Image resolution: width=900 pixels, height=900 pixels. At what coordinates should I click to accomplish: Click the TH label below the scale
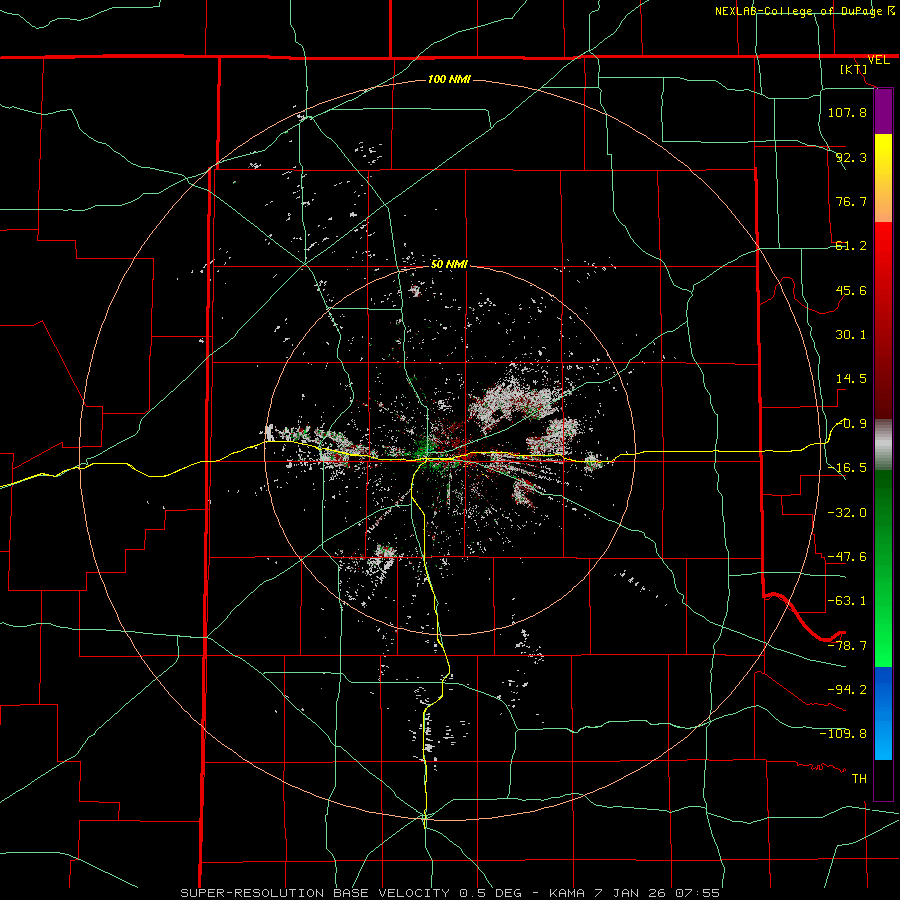[859, 778]
